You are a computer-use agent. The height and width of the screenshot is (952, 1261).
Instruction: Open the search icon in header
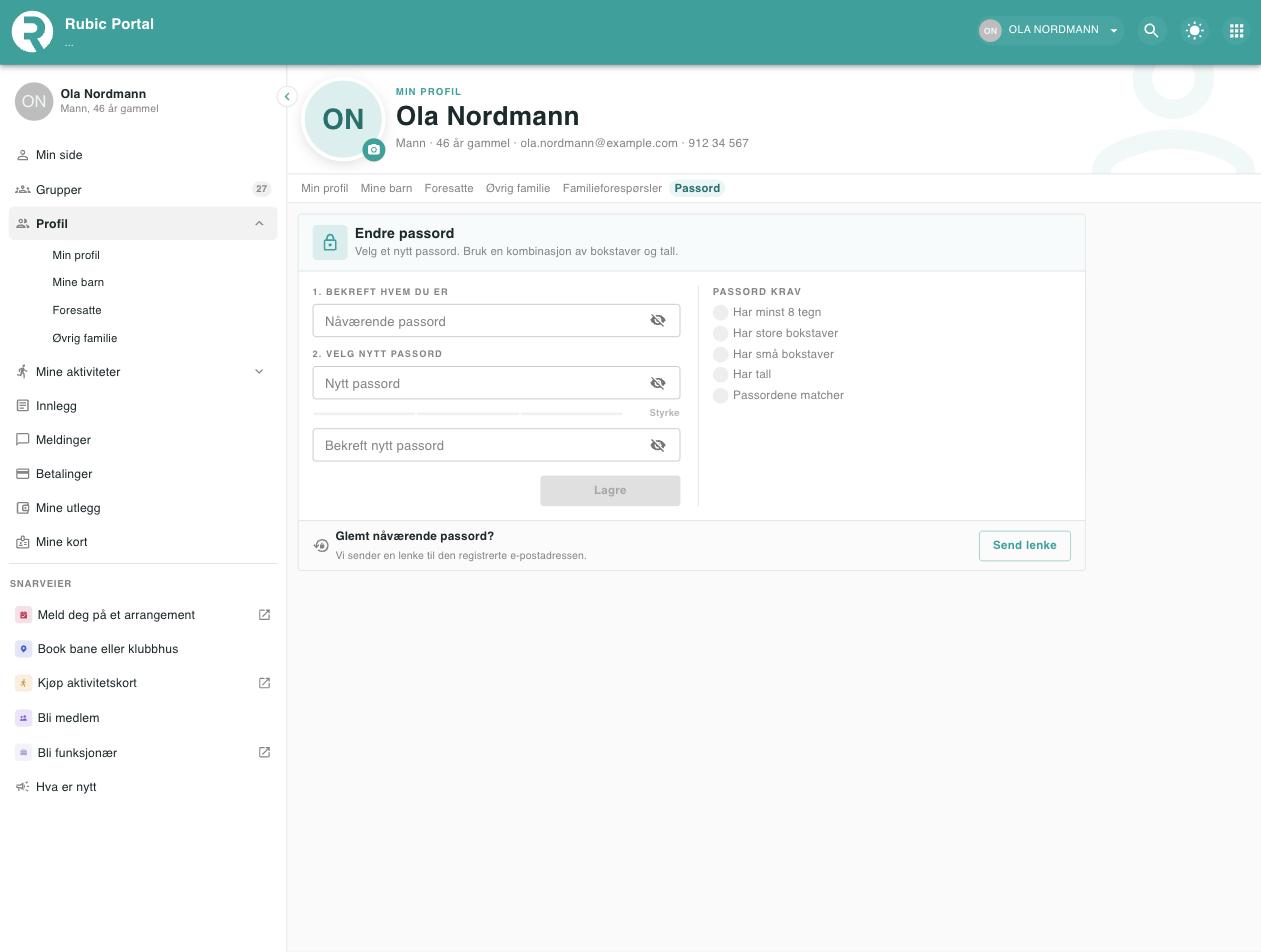tap(1151, 31)
